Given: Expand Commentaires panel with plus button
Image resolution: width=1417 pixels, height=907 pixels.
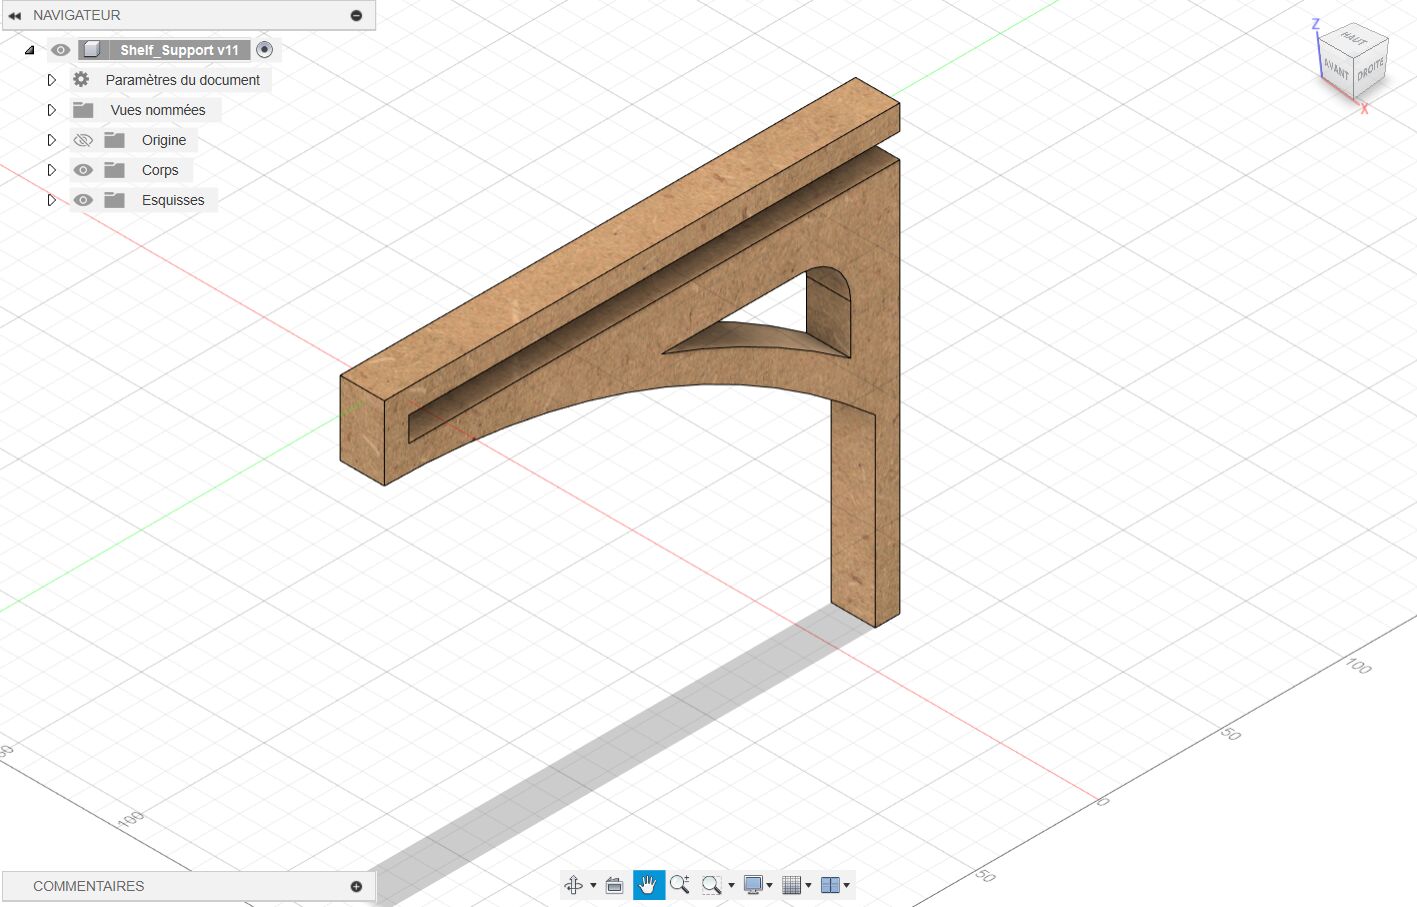Looking at the screenshot, I should (x=357, y=886).
